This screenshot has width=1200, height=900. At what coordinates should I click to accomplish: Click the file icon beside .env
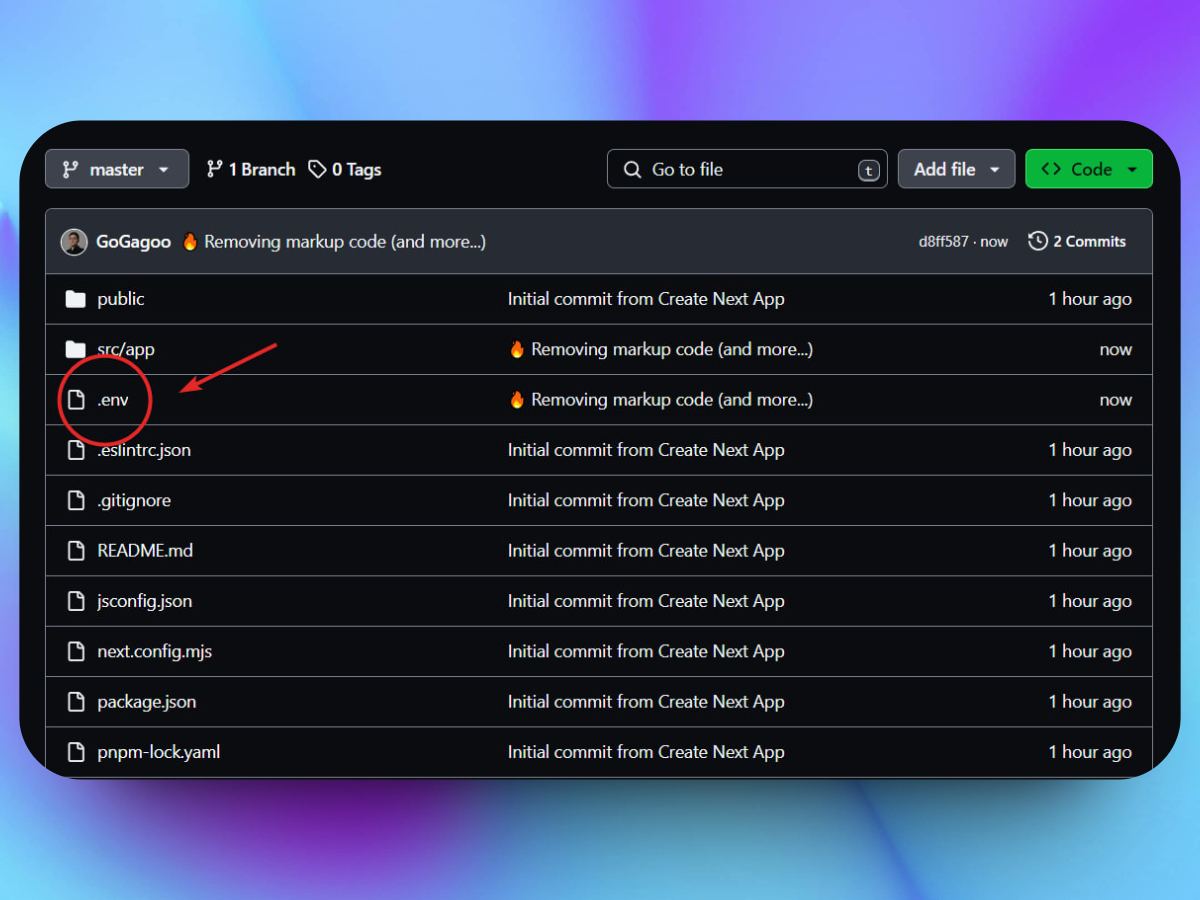(76, 400)
